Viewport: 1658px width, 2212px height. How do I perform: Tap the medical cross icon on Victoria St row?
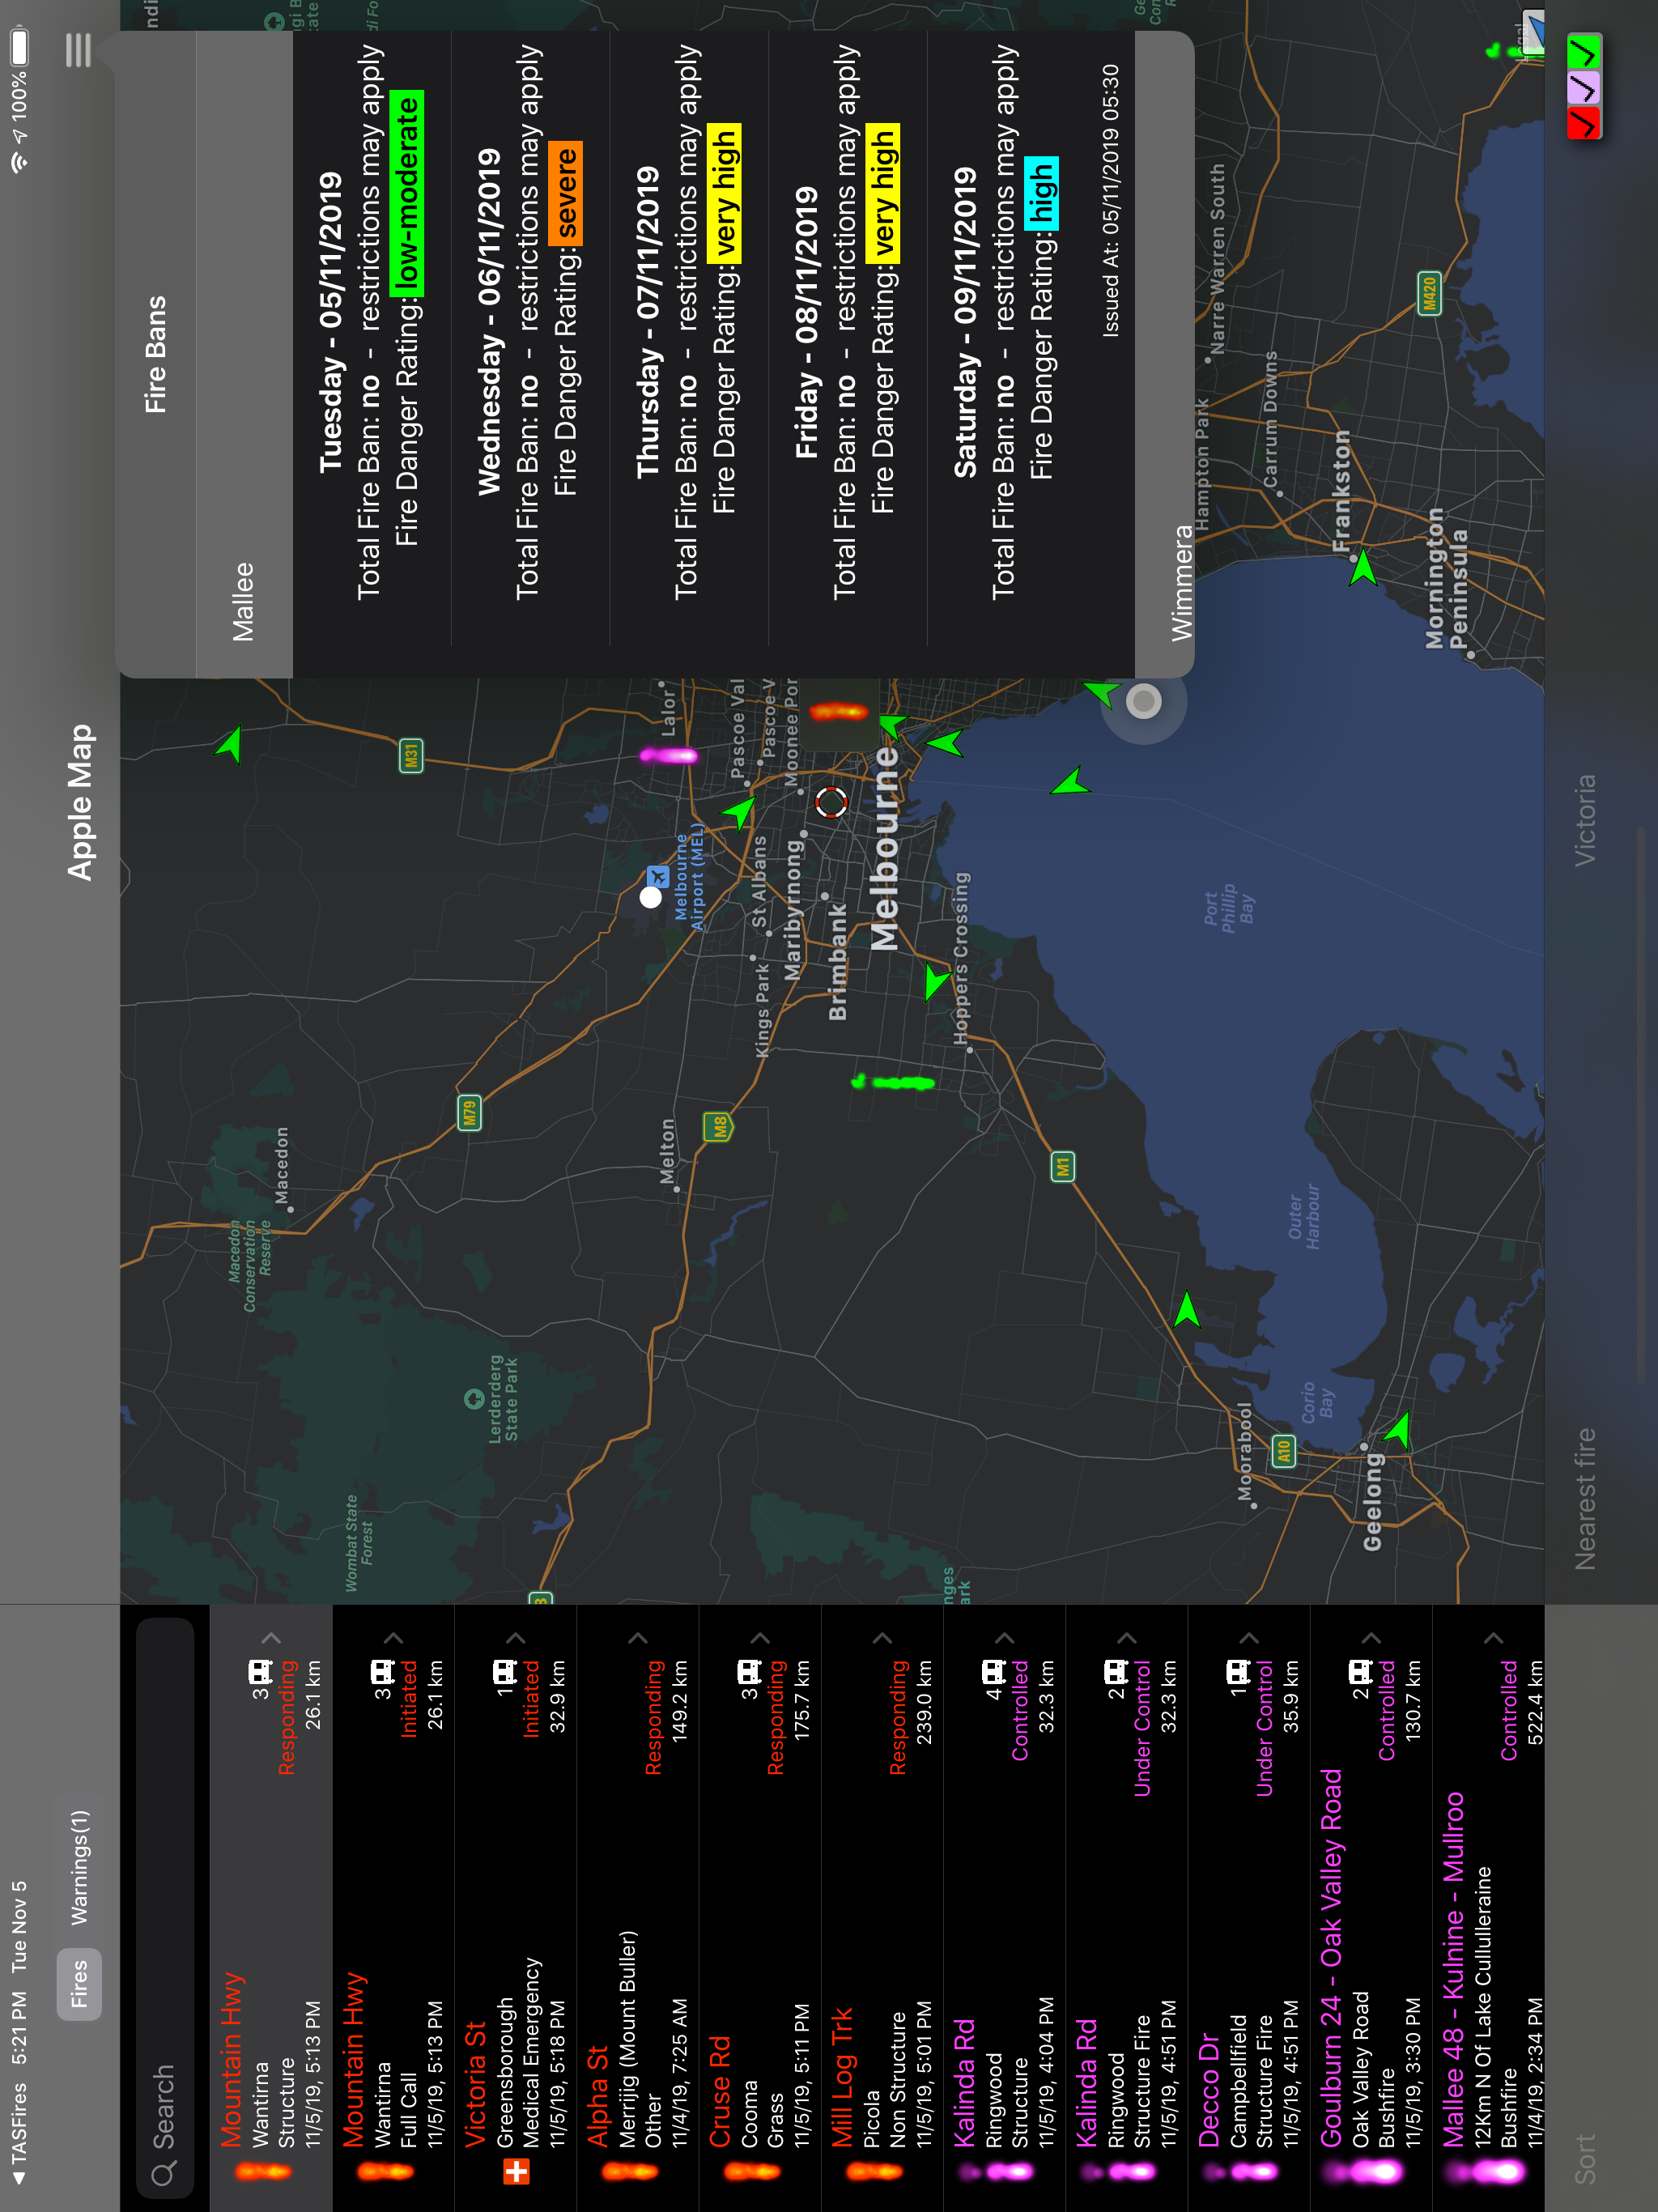pos(516,2171)
